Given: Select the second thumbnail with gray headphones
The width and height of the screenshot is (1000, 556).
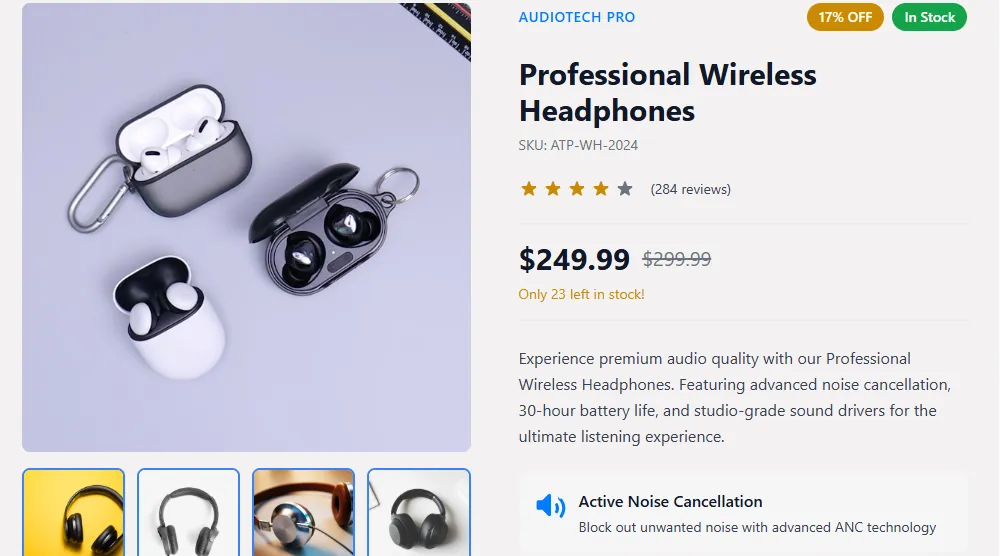Looking at the screenshot, I should click(x=188, y=512).
